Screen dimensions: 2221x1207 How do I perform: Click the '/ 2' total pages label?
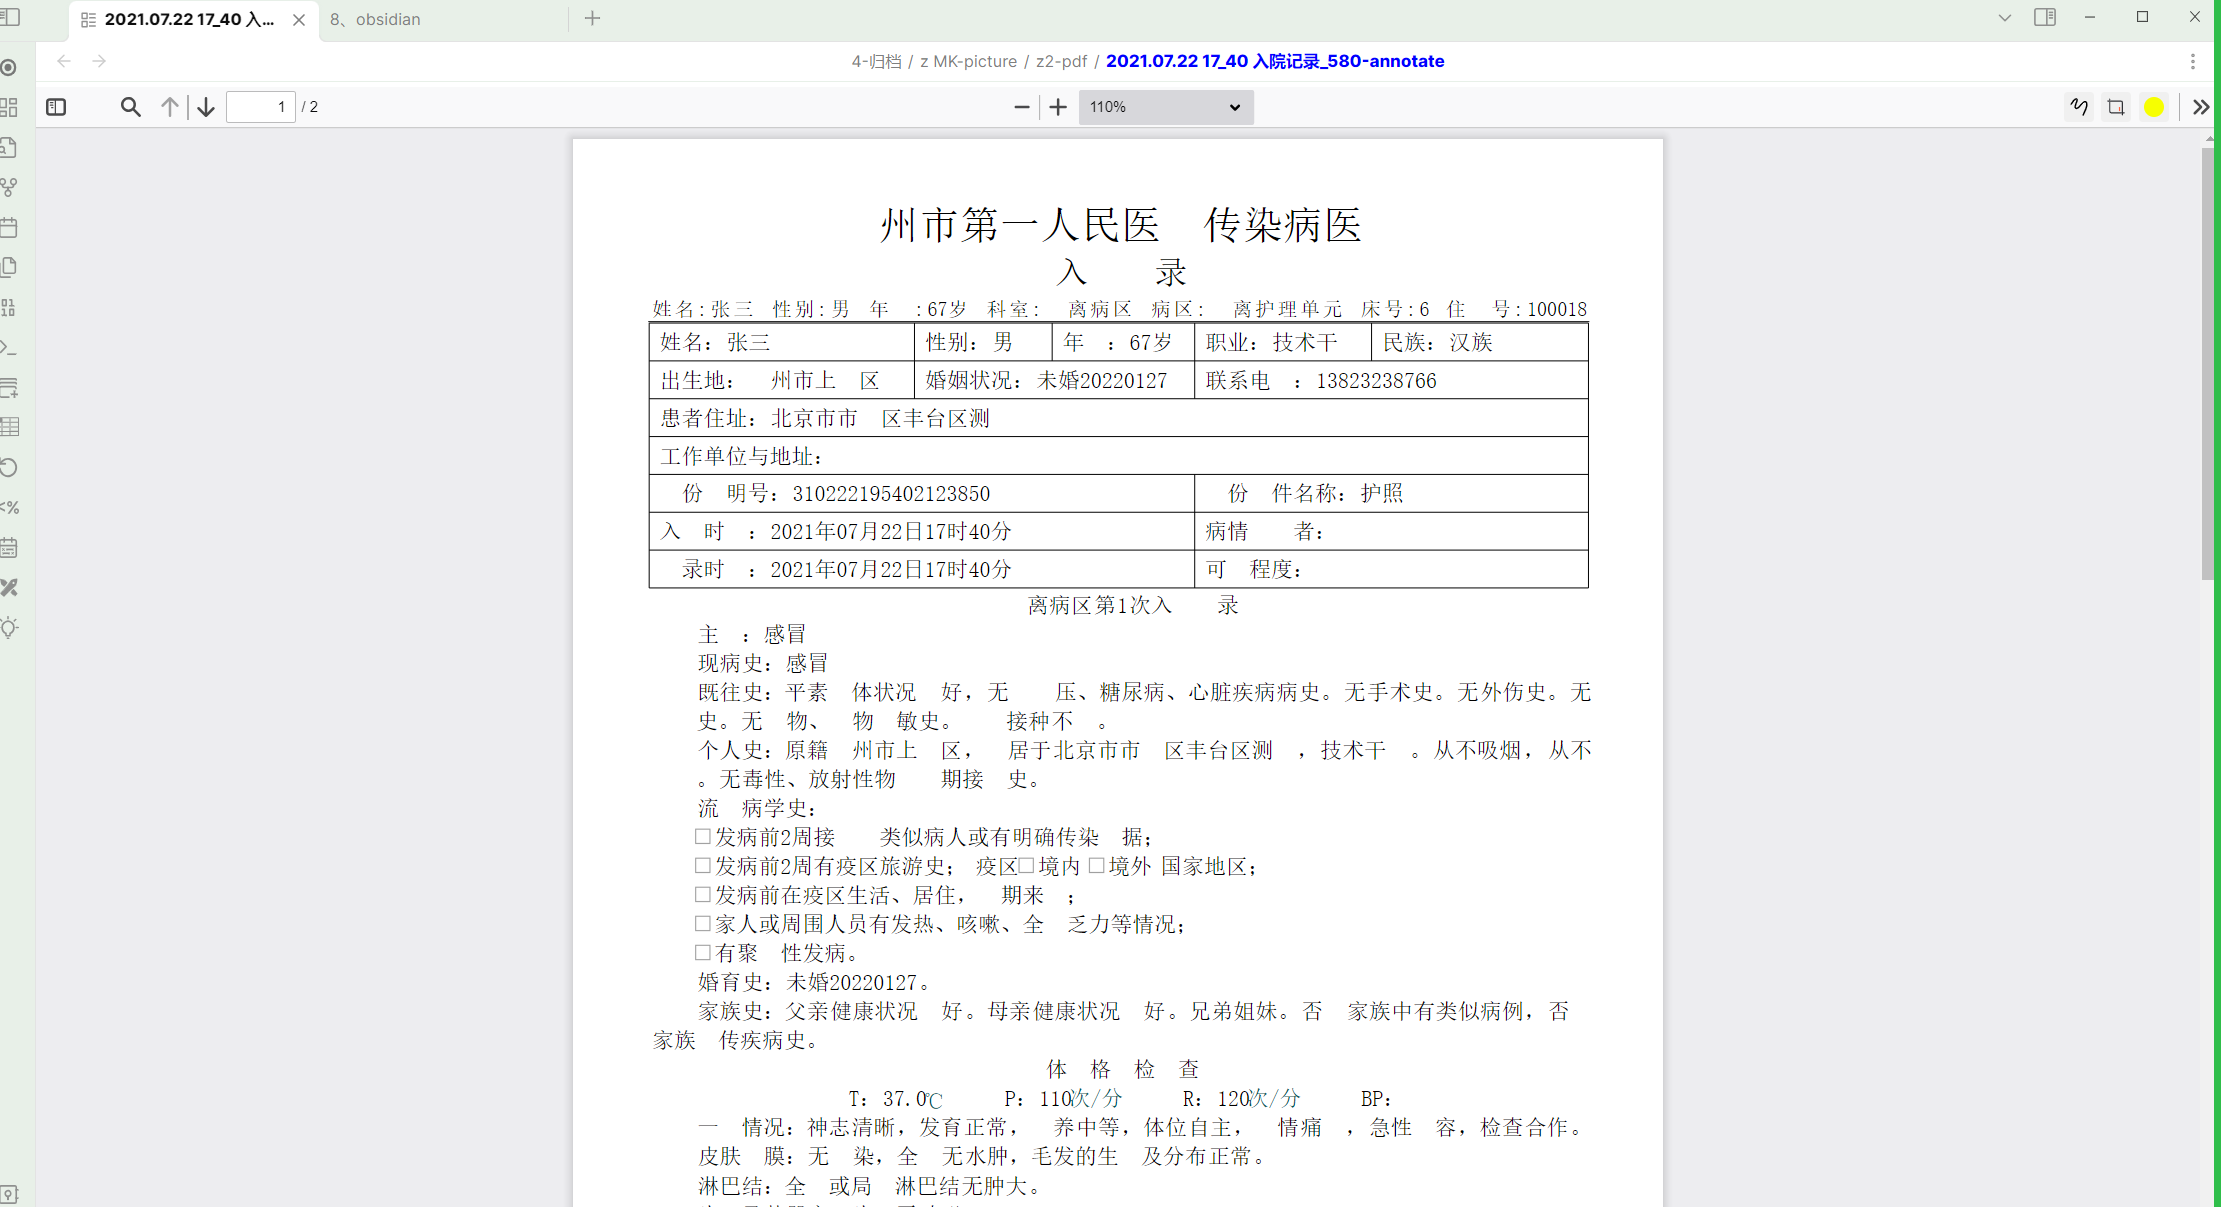tap(310, 107)
